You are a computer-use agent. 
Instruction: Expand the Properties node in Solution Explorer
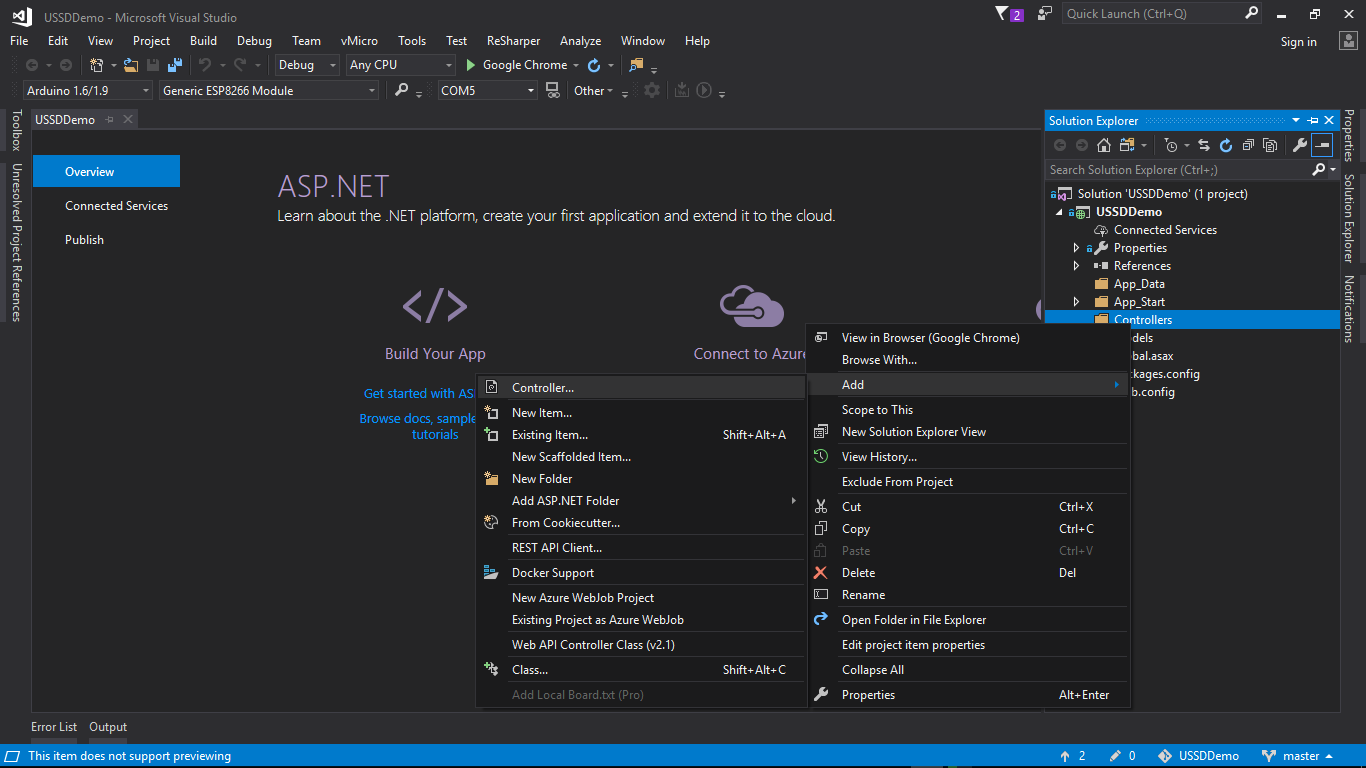point(1076,248)
